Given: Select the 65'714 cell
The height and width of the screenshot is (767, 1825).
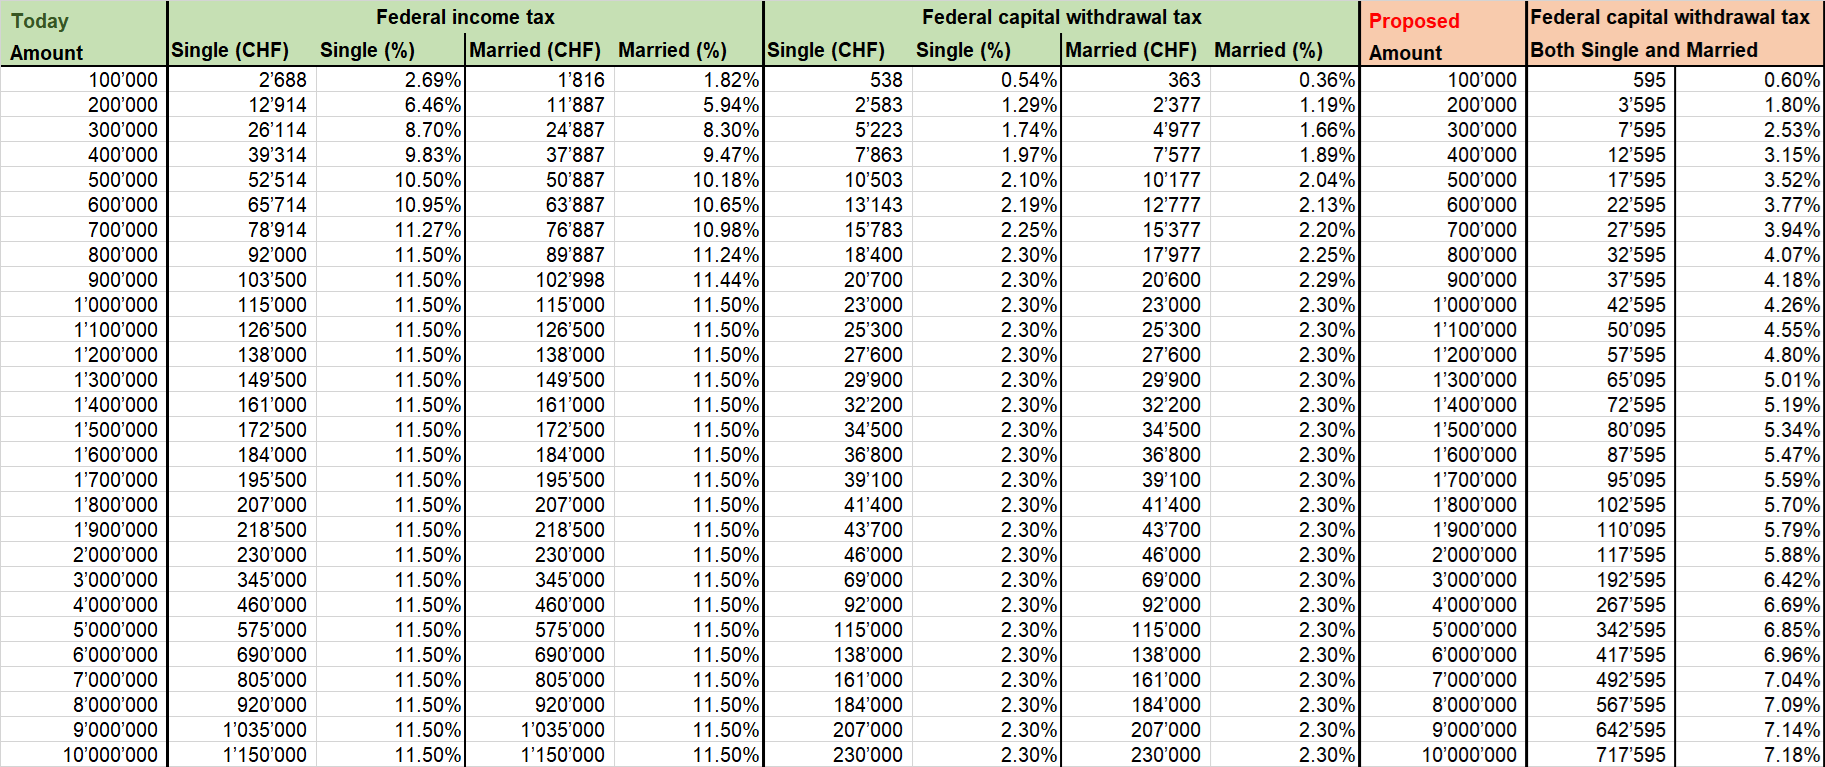Looking at the screenshot, I should coord(242,205).
